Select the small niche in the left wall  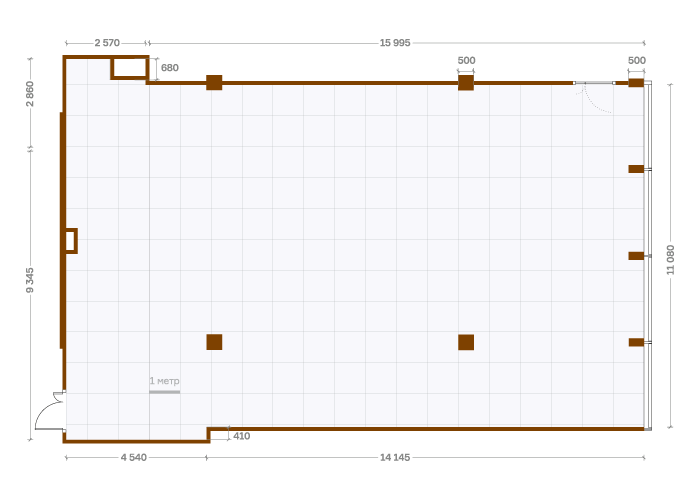pyautogui.click(x=70, y=241)
